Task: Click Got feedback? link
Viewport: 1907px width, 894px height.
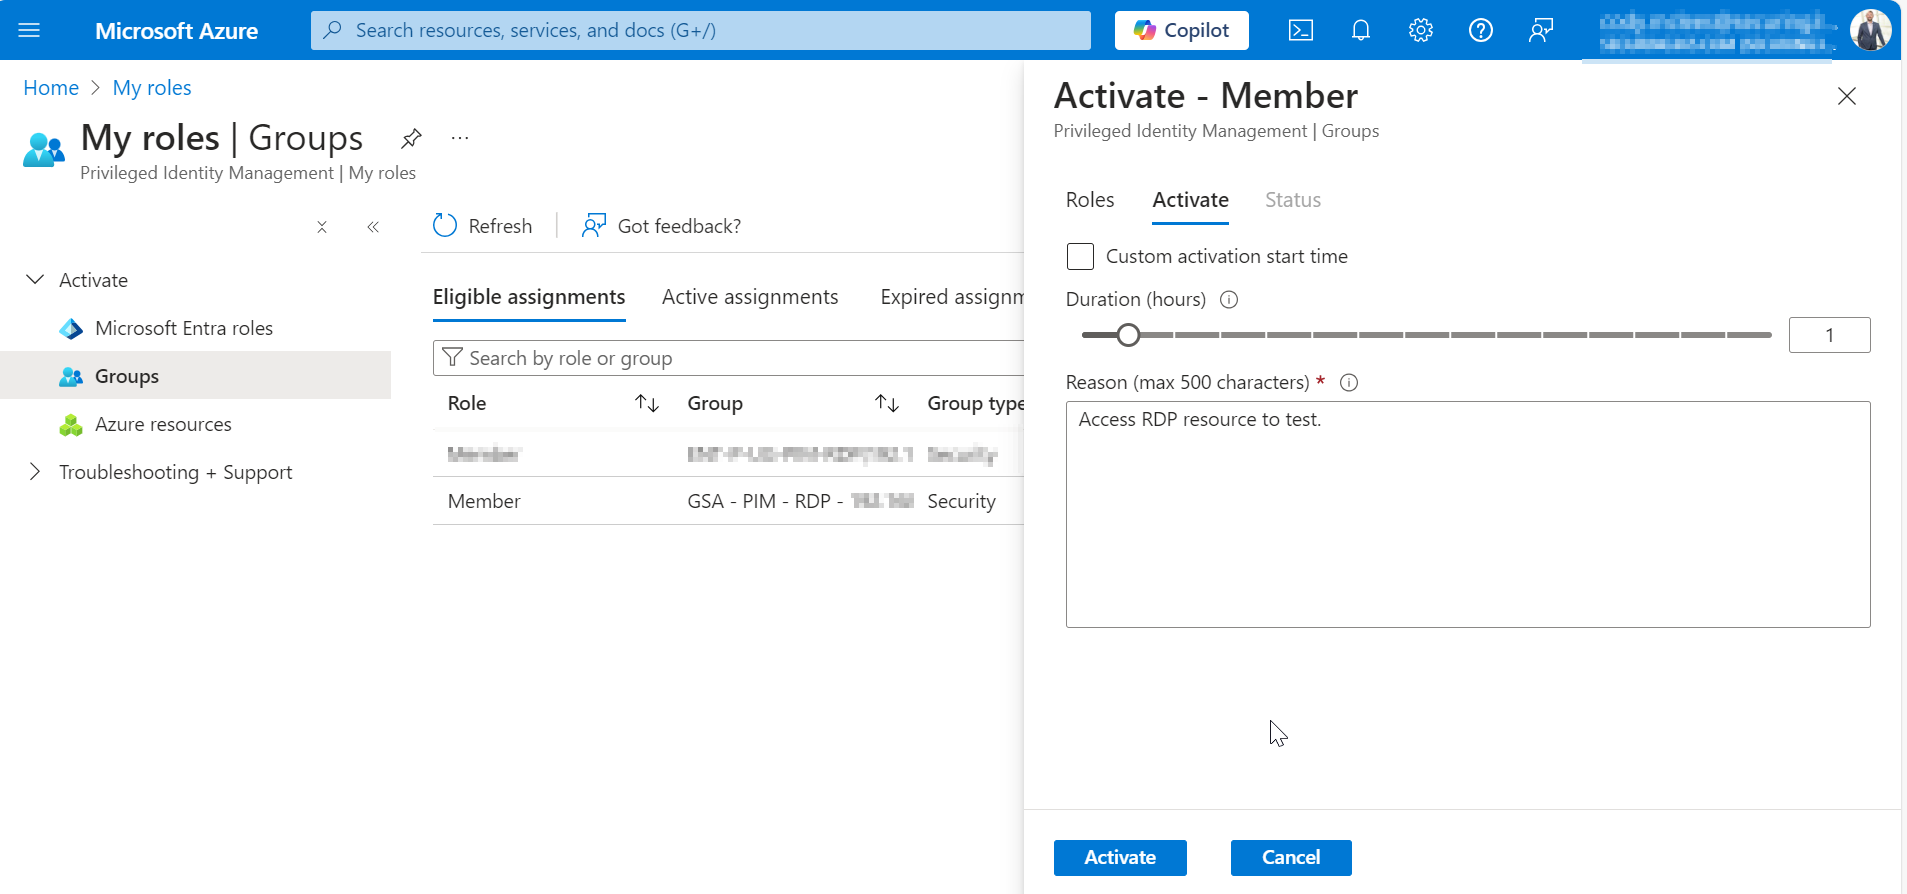Action: [662, 226]
